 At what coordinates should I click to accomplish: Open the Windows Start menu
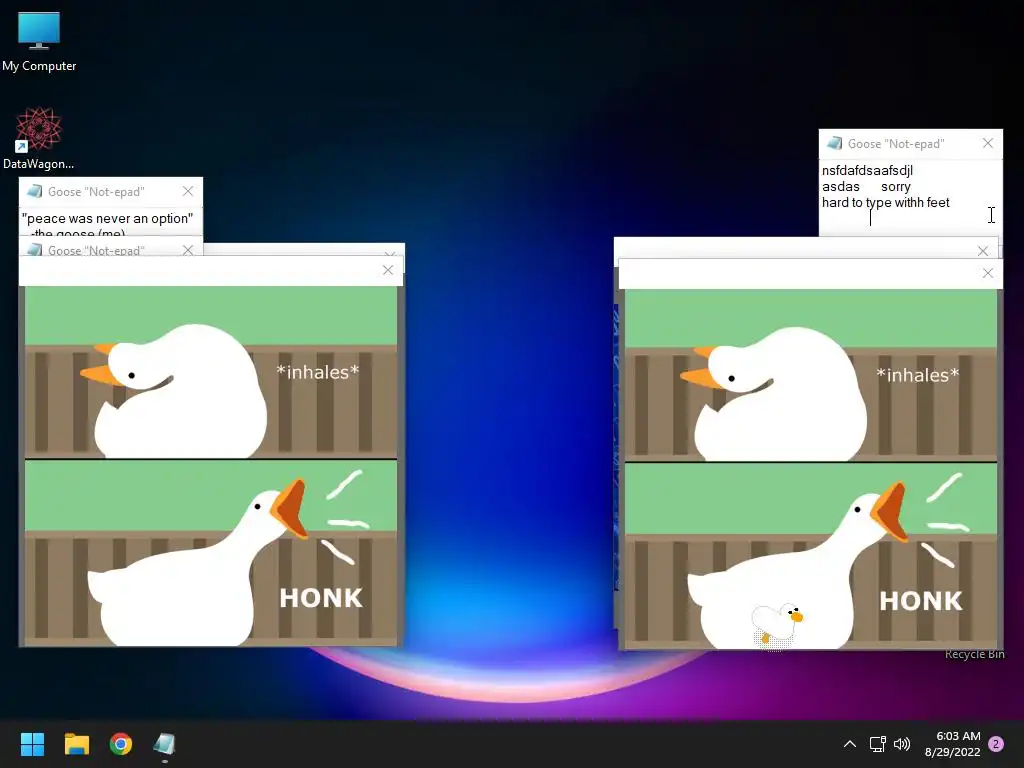[x=32, y=744]
